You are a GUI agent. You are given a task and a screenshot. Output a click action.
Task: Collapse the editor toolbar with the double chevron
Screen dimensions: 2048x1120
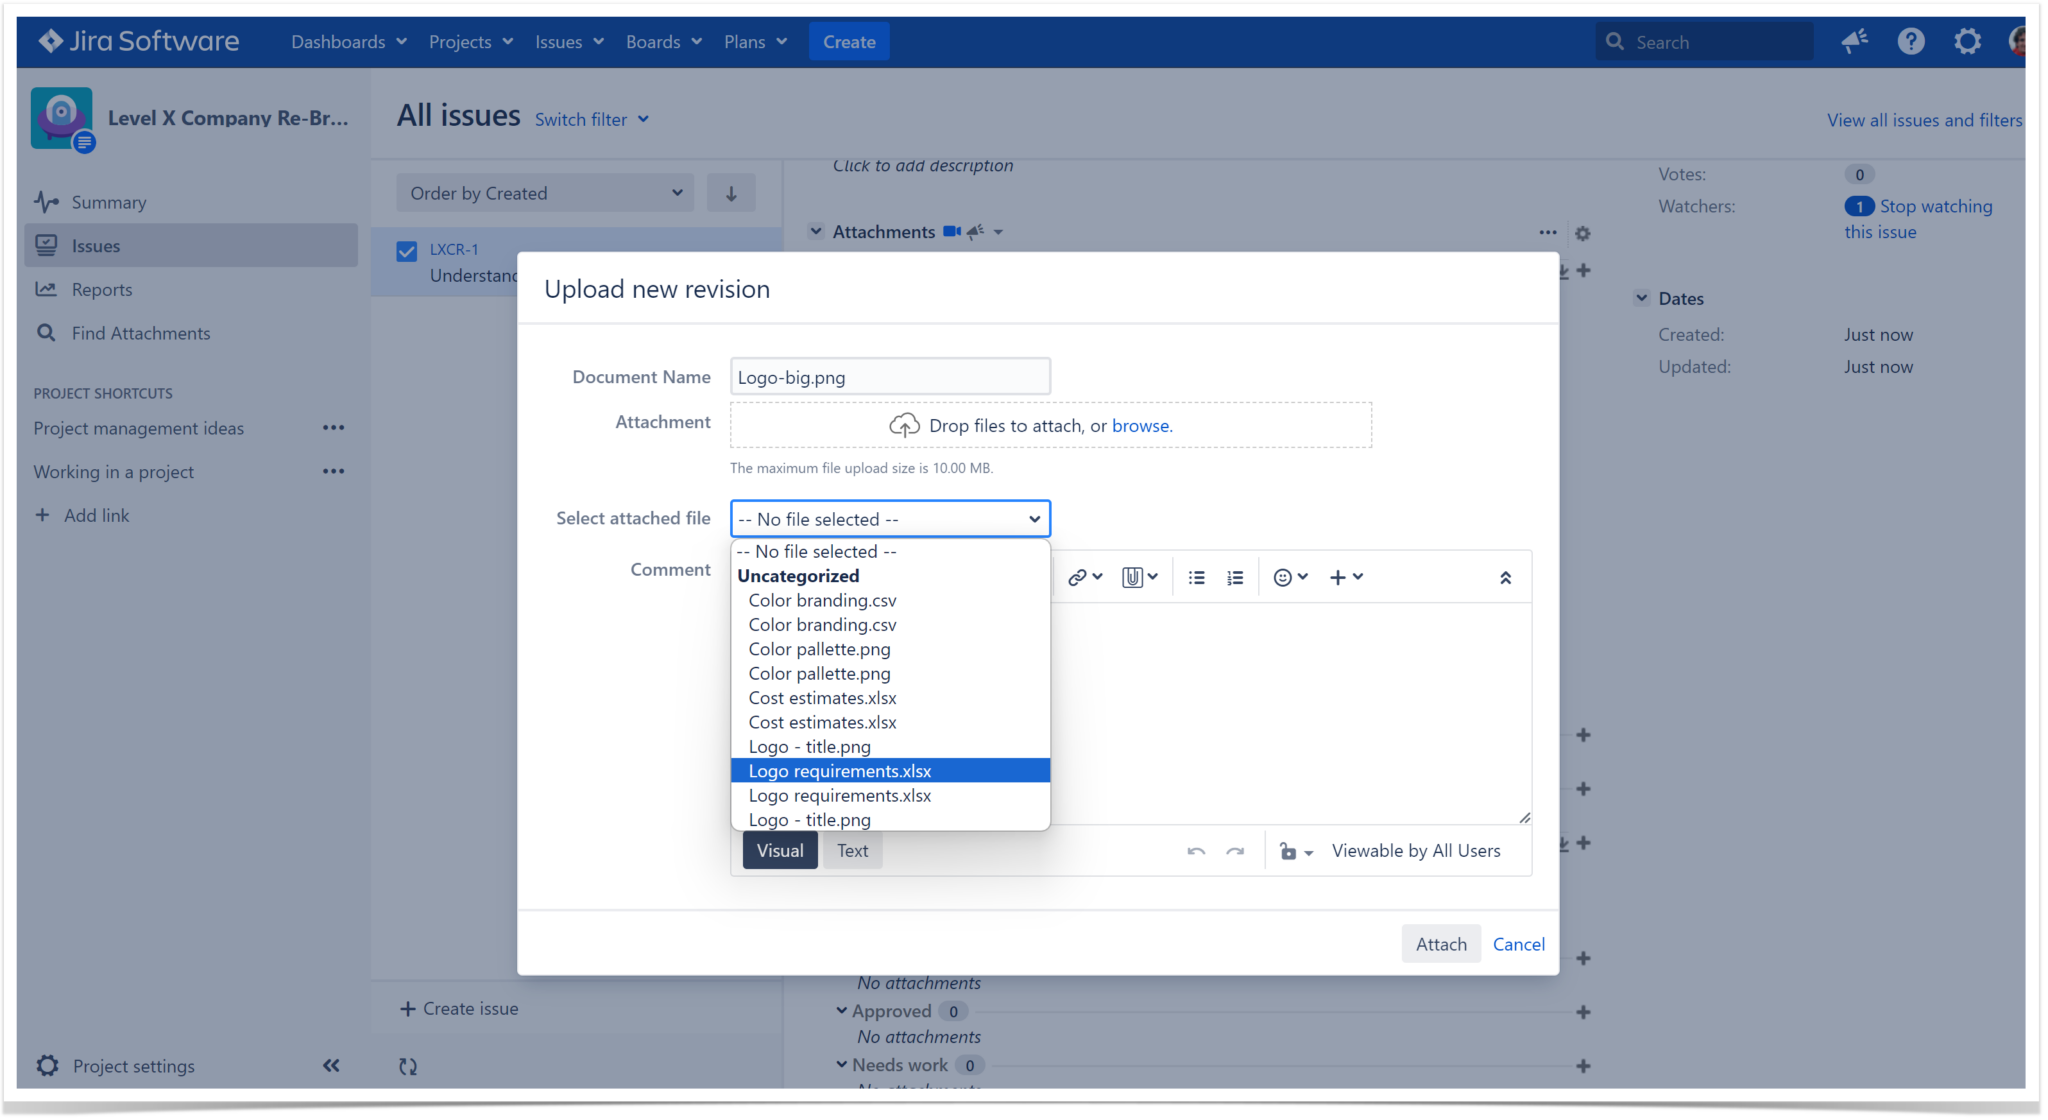(x=1506, y=577)
